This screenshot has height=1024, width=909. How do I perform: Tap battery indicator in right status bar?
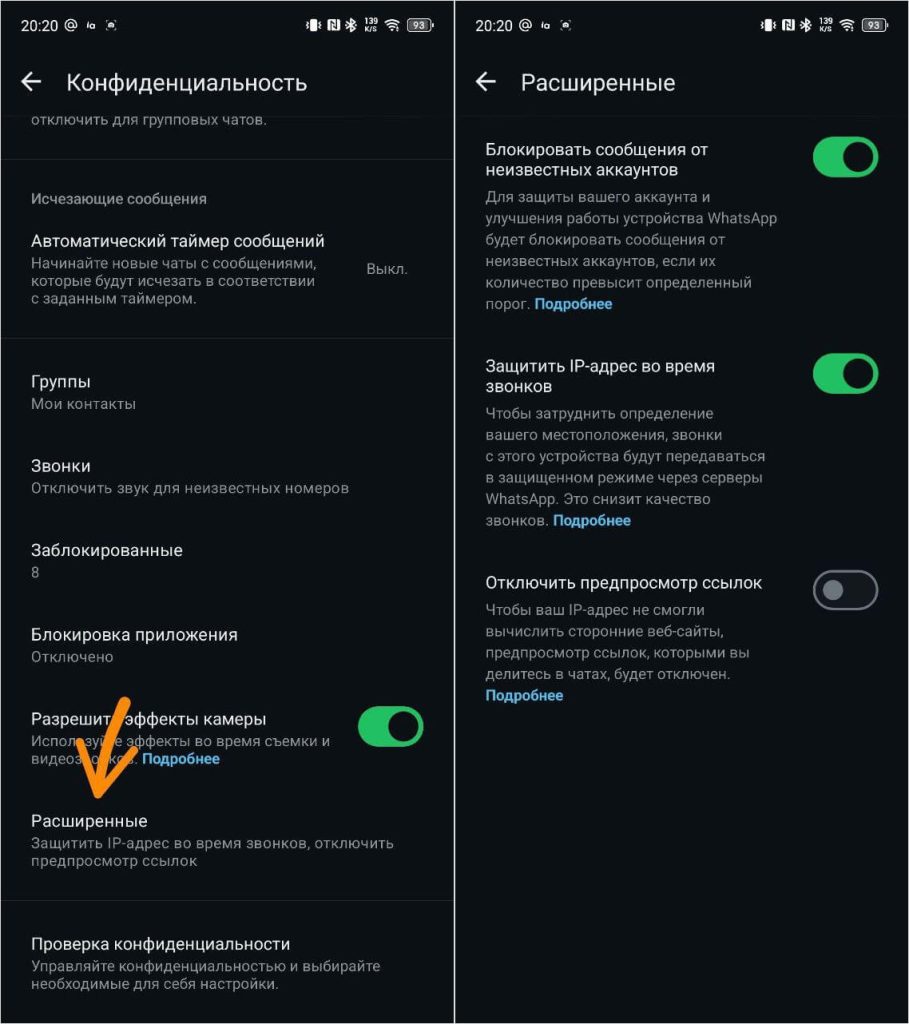(x=874, y=25)
